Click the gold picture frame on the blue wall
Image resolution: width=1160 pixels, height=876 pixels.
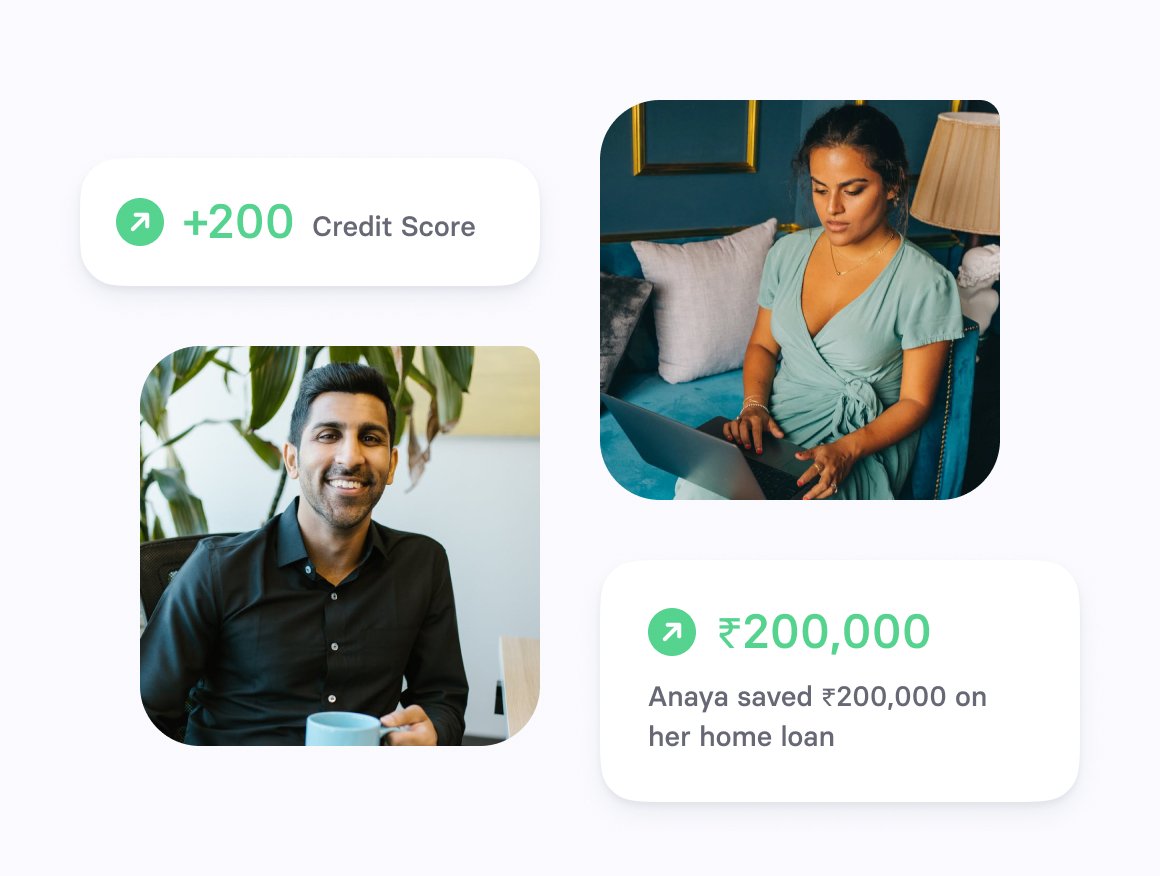pos(695,137)
